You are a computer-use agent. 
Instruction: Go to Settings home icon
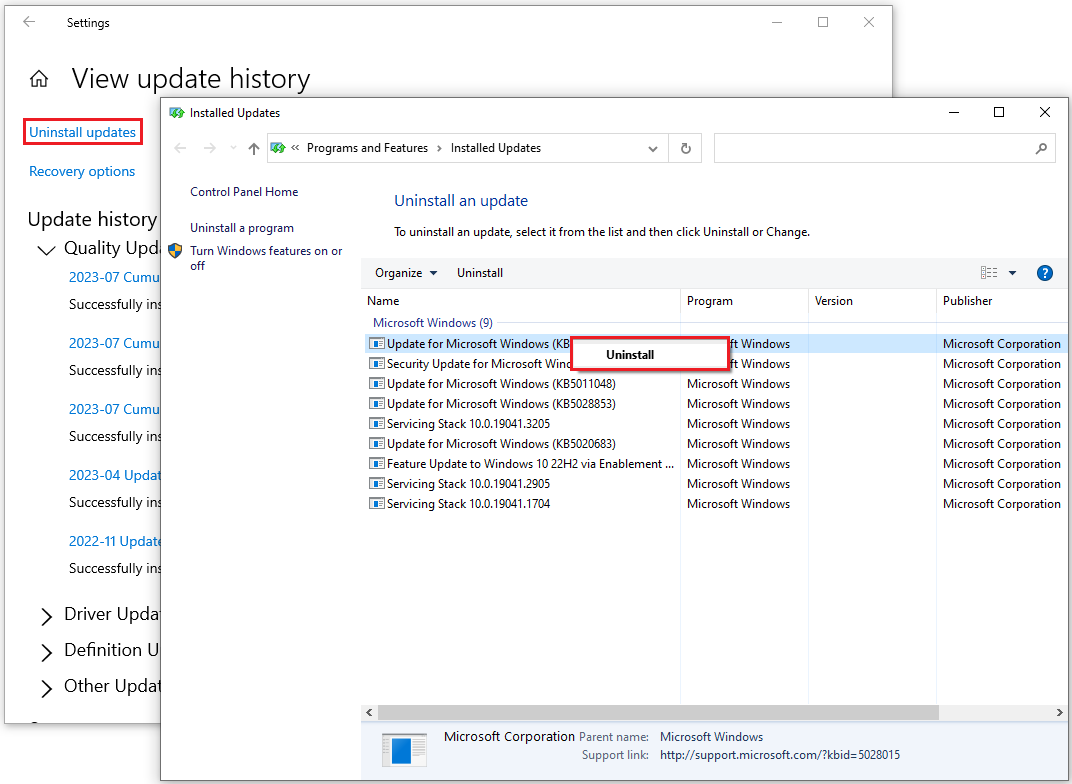click(x=39, y=79)
